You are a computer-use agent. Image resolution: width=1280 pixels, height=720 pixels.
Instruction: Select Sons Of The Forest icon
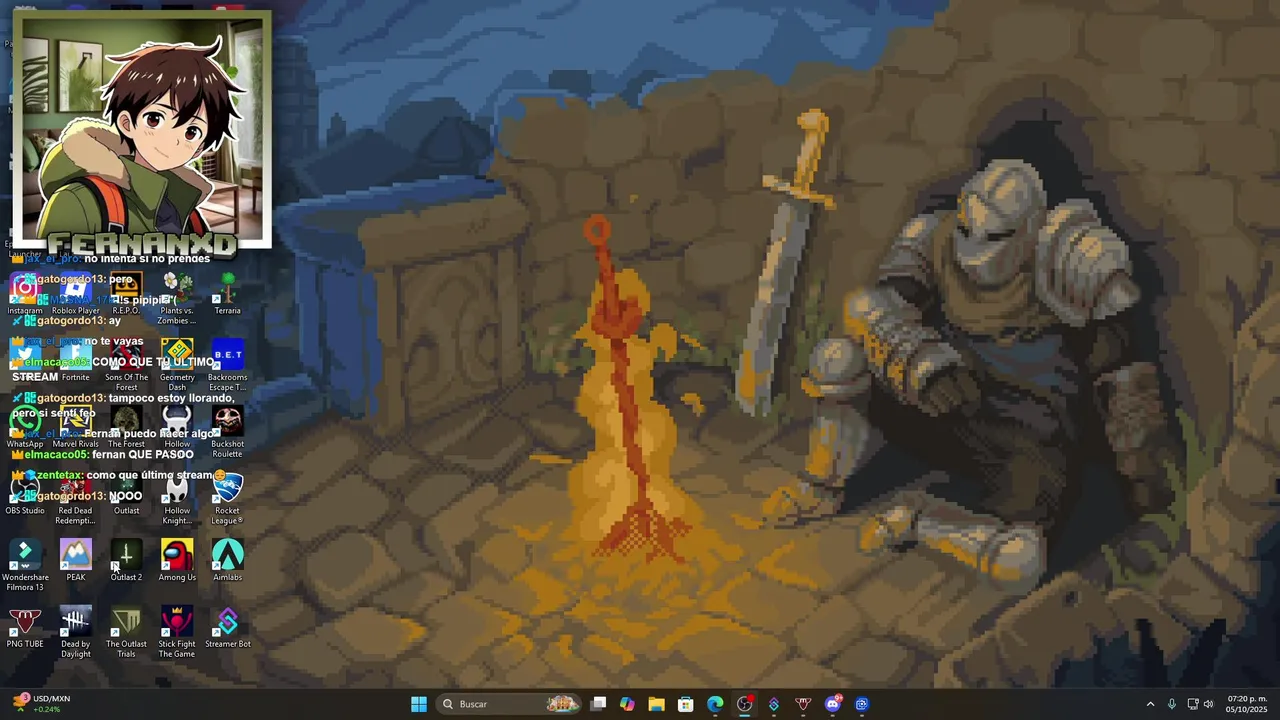point(126,366)
